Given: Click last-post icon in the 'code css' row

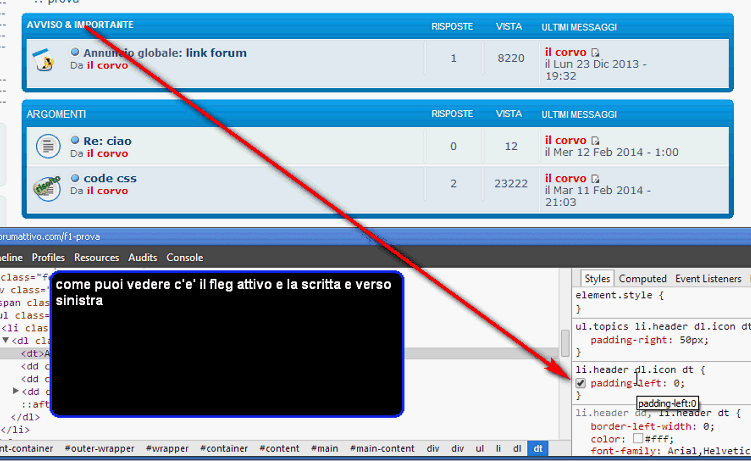Looking at the screenshot, I should 595,179.
